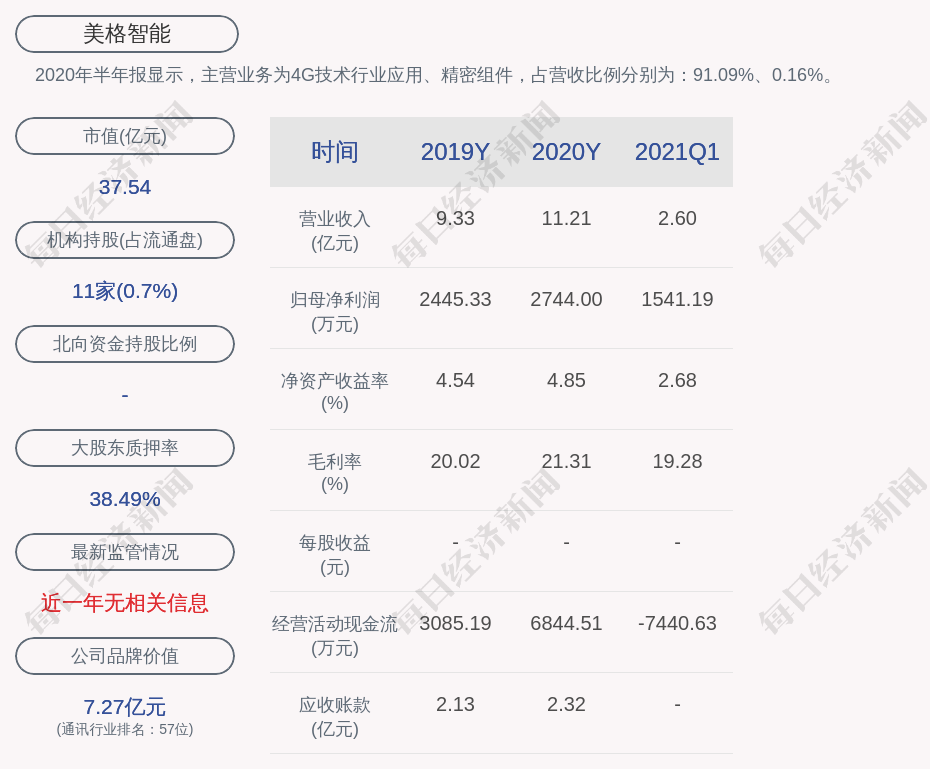This screenshot has width=930, height=769.
Task: Click the red text 近一年无相关信息
Action: click(125, 603)
